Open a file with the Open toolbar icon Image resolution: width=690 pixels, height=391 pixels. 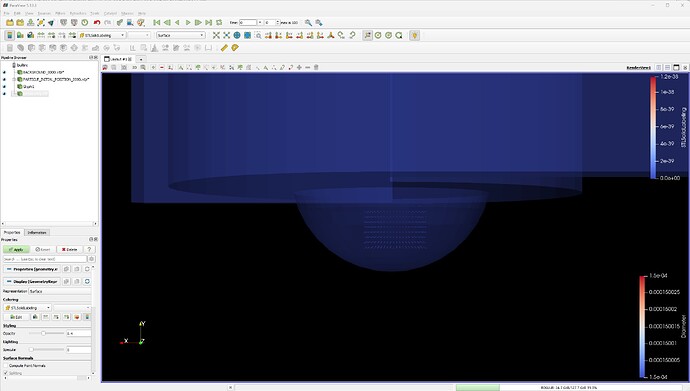coord(10,22)
